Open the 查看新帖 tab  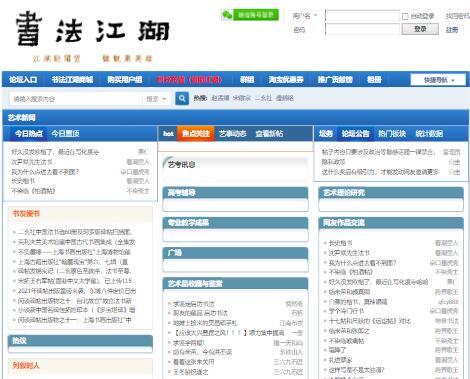(x=269, y=134)
